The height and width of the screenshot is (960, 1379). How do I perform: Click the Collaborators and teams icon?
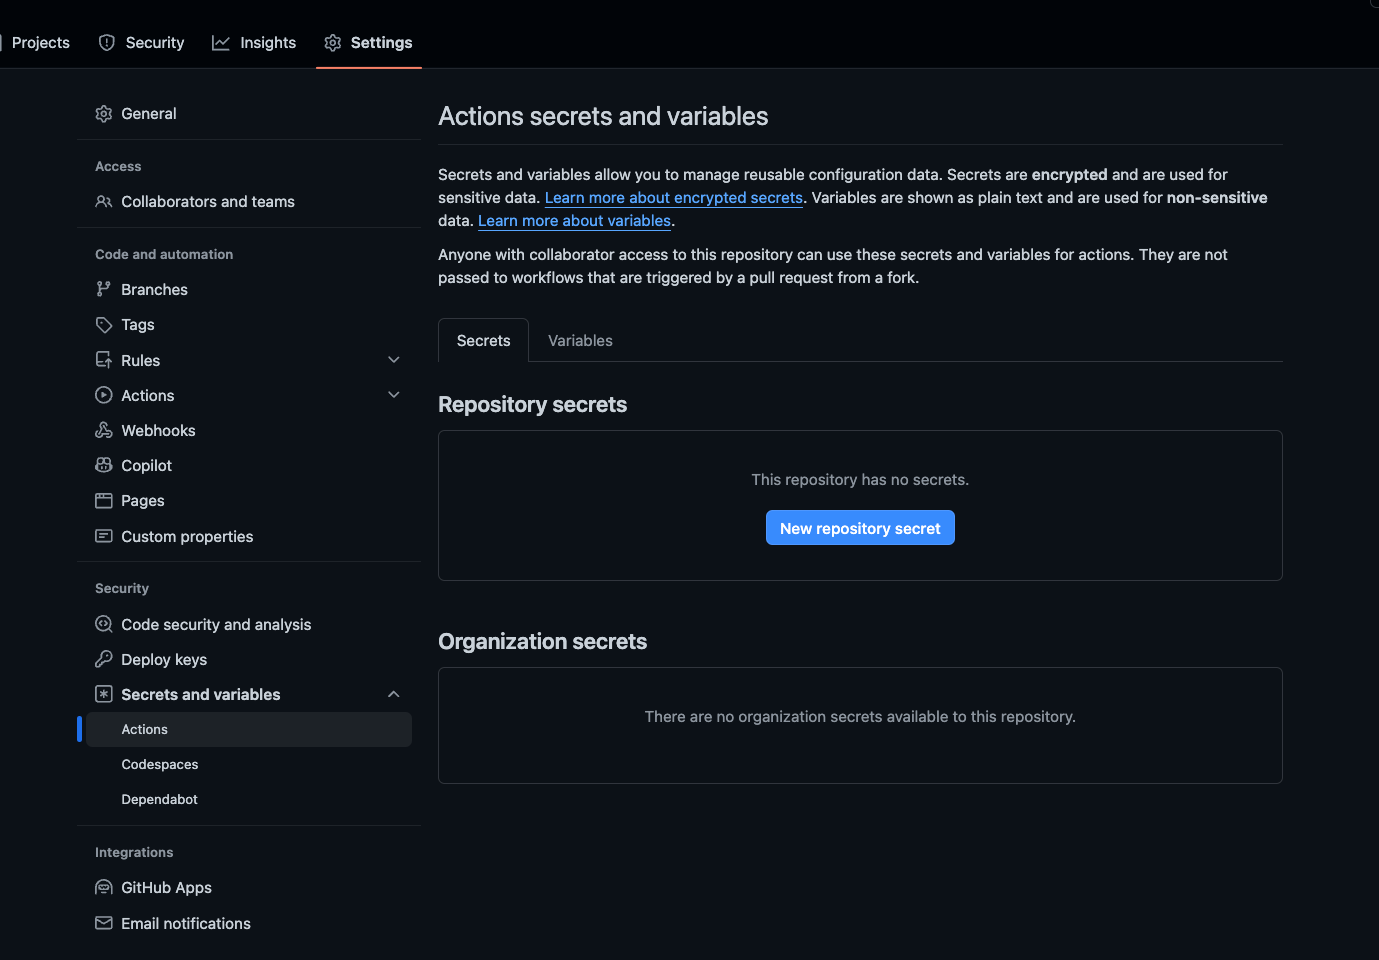click(104, 201)
